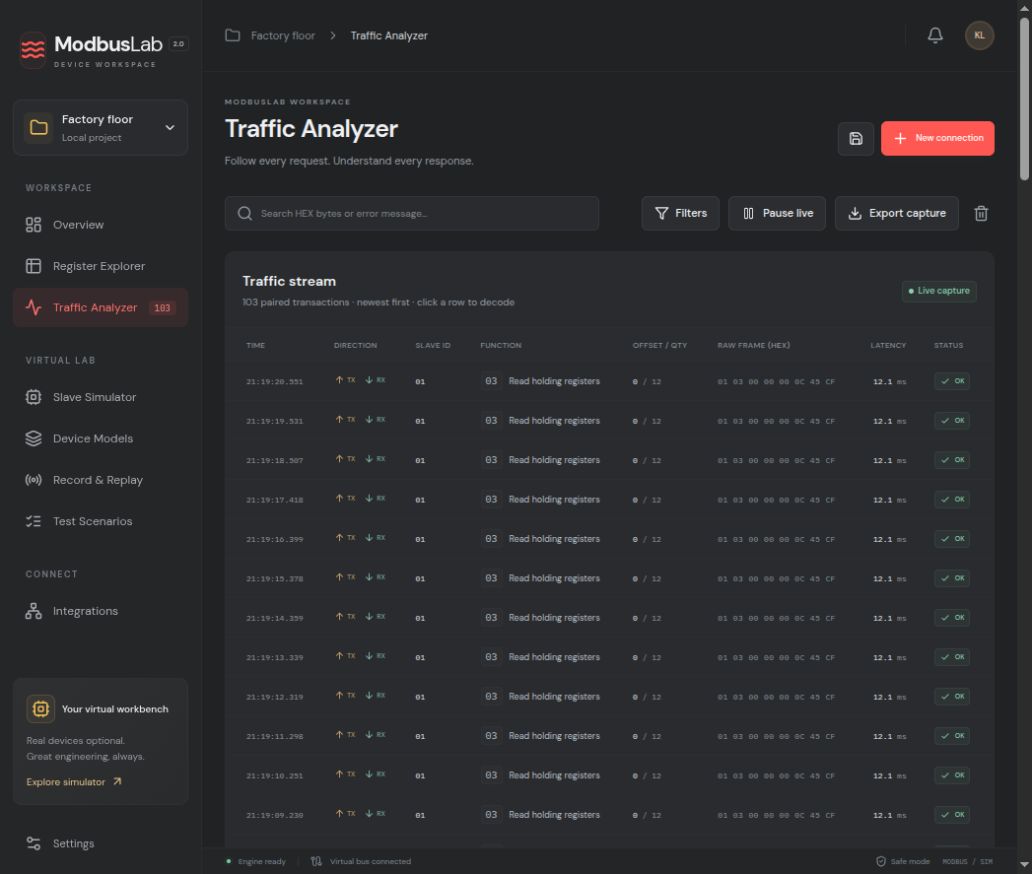Viewport: 1032px width, 874px height.
Task: Click the Register Explorer table icon
Action: coord(34,266)
